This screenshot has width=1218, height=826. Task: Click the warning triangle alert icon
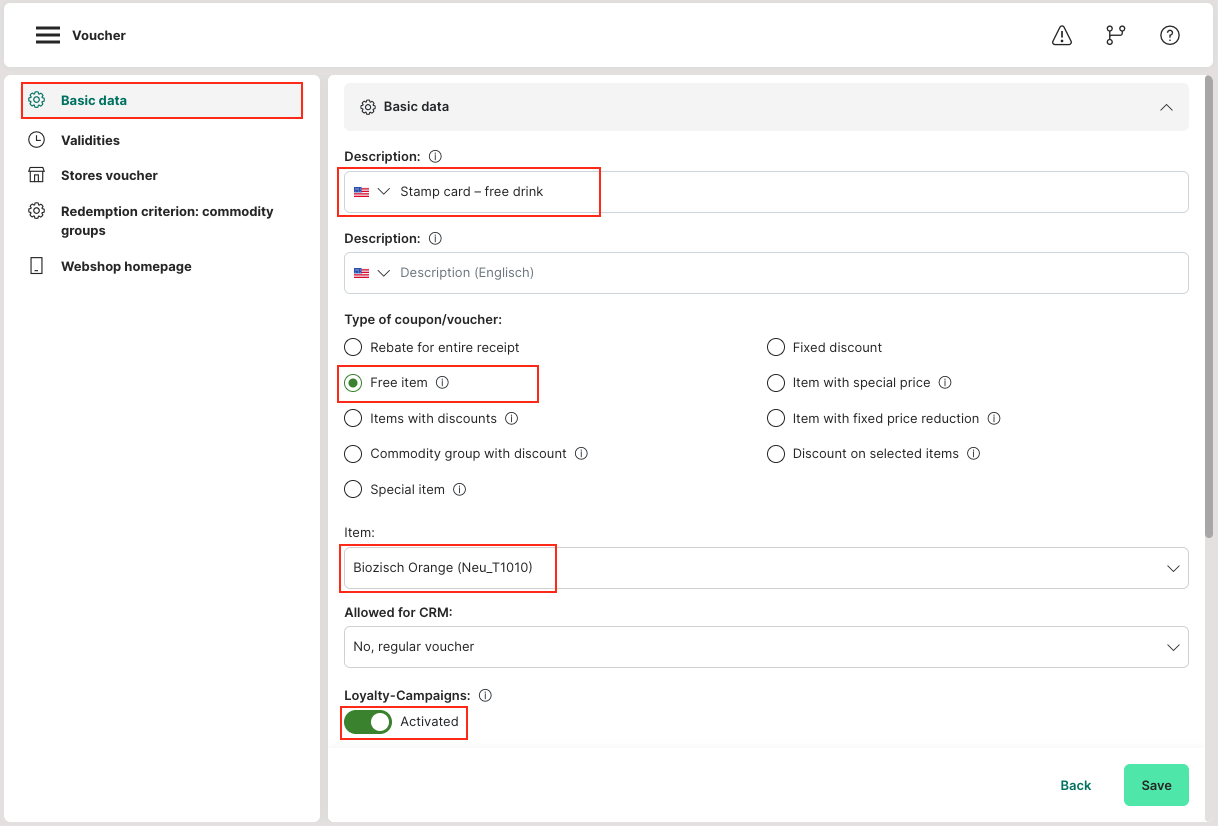(1062, 35)
